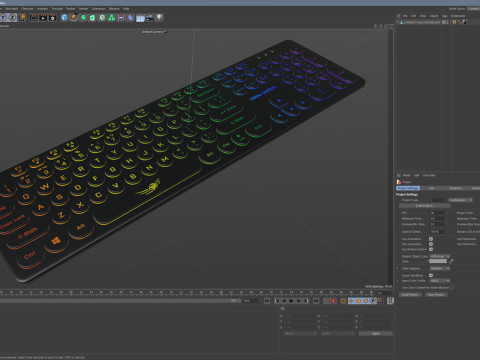Screen dimensions: 480x360
Task: Add a Cube primitive object
Action: 64,17
